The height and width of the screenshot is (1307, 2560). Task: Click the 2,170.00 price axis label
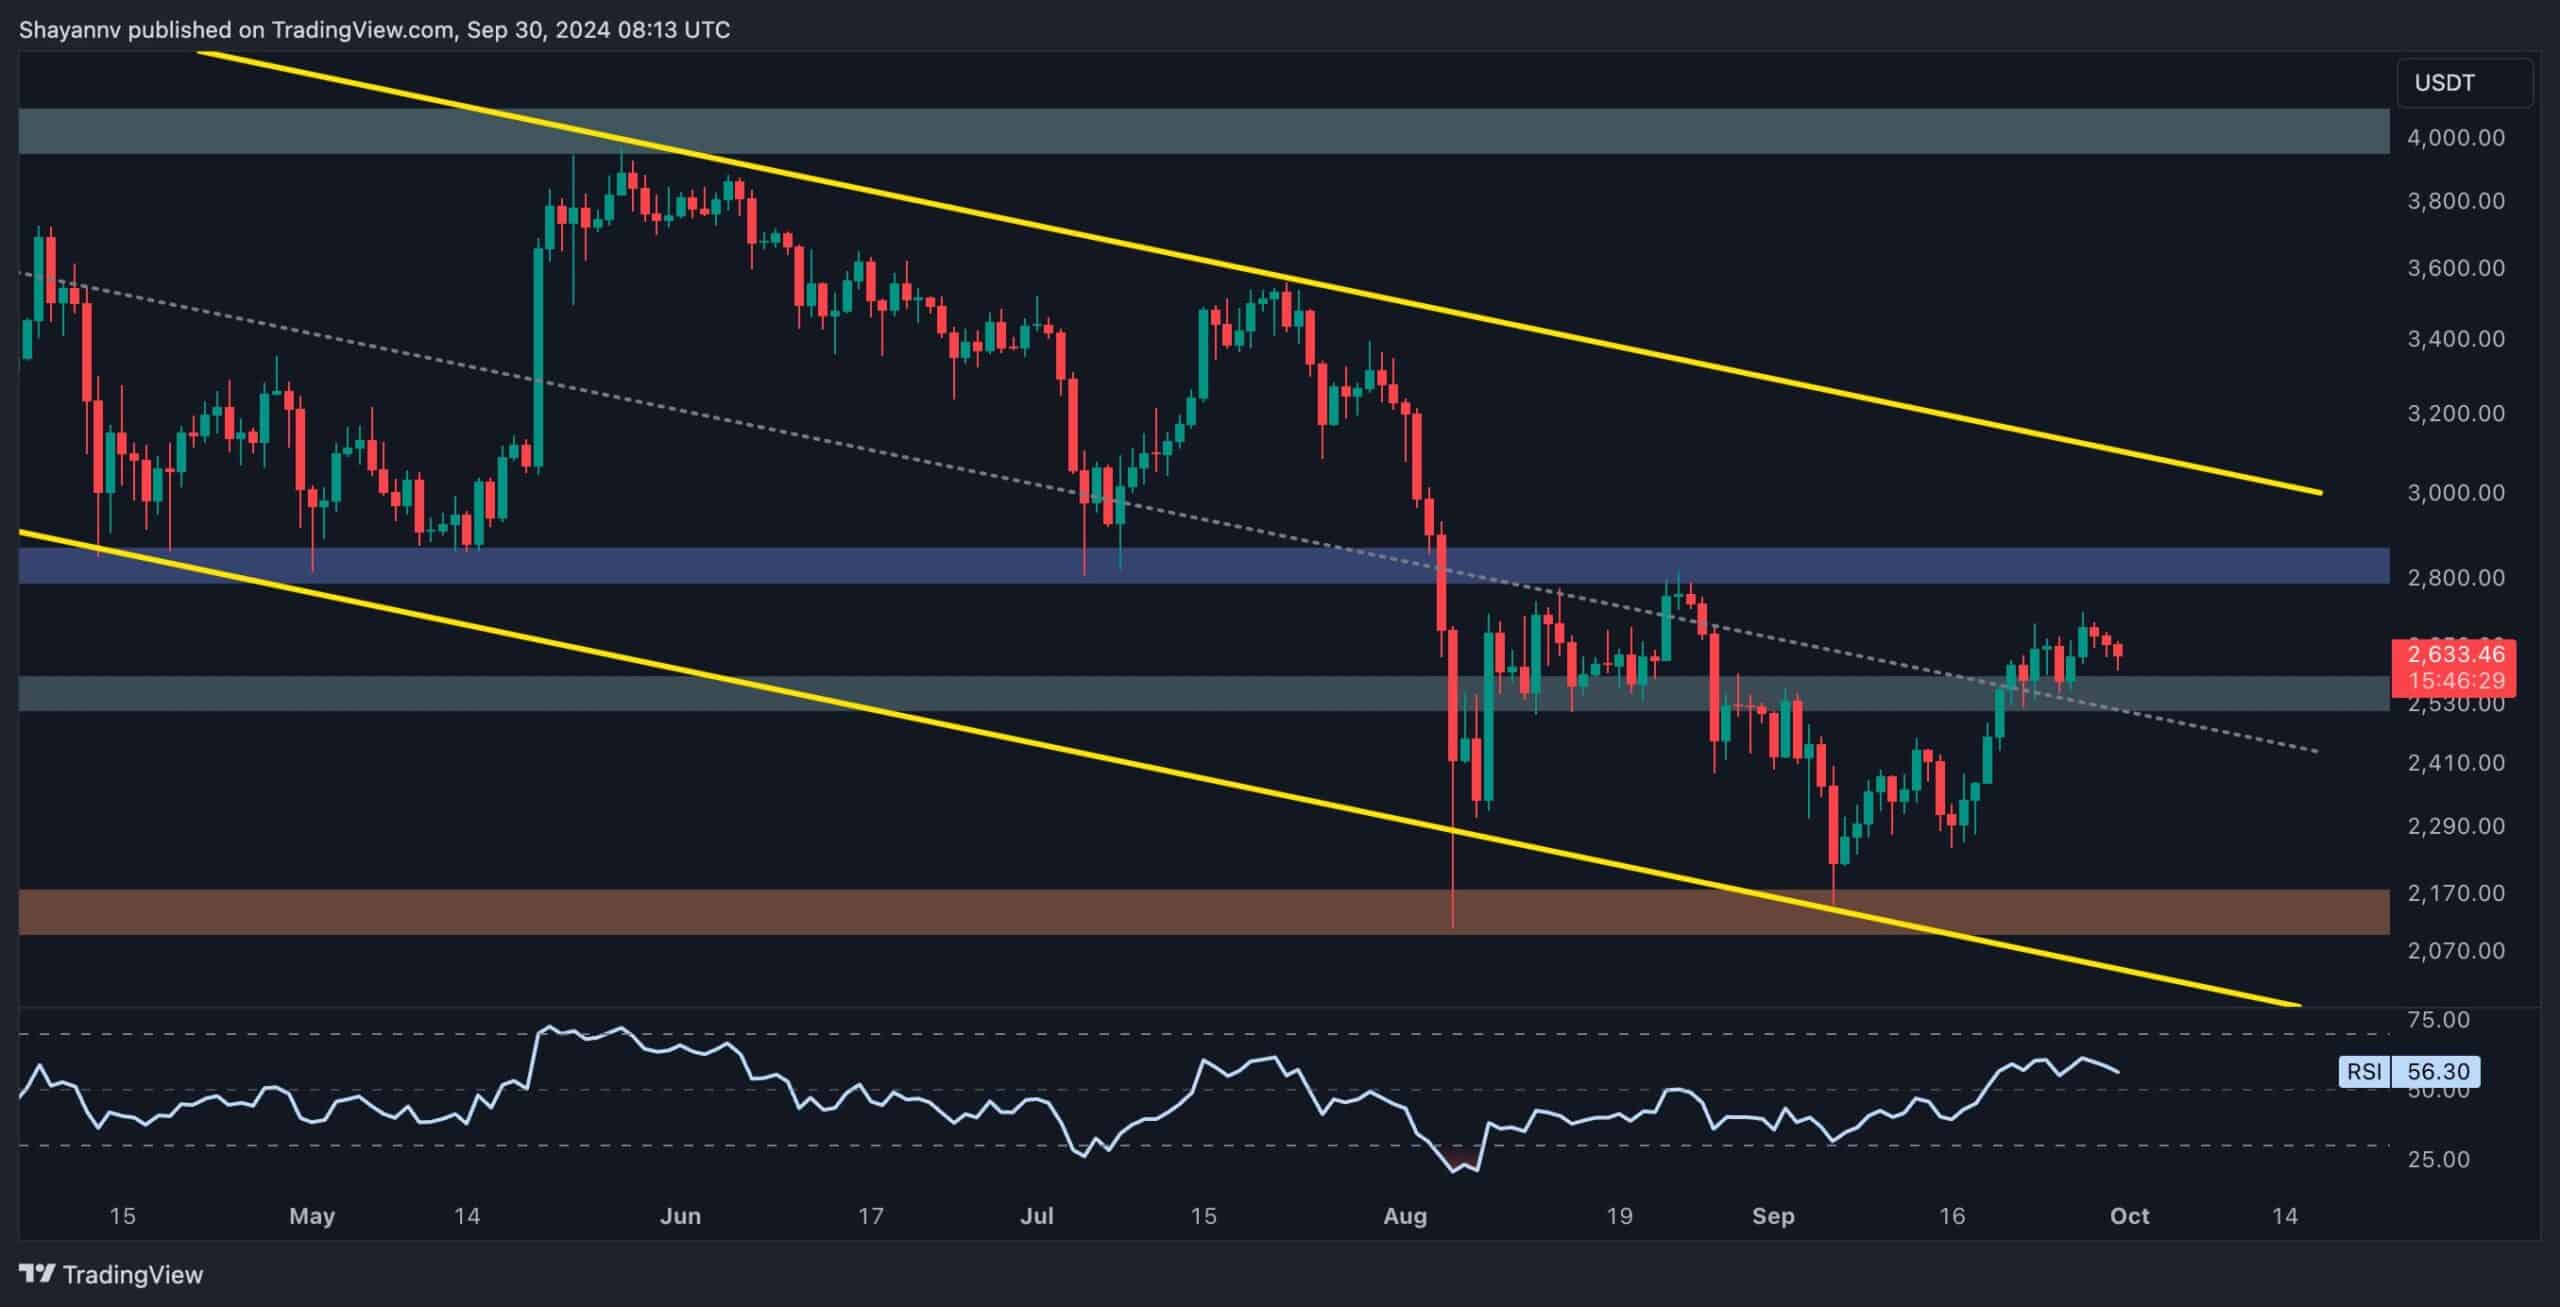coord(2456,892)
